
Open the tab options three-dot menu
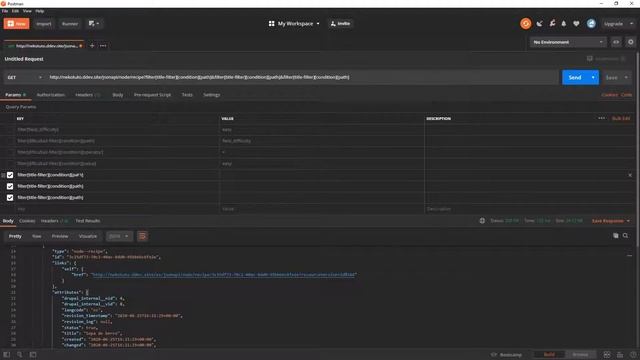103,46
